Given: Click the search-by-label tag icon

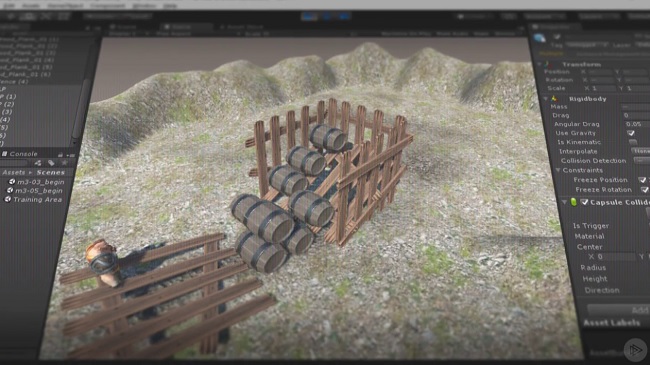Looking at the screenshot, I should [x=51, y=163].
